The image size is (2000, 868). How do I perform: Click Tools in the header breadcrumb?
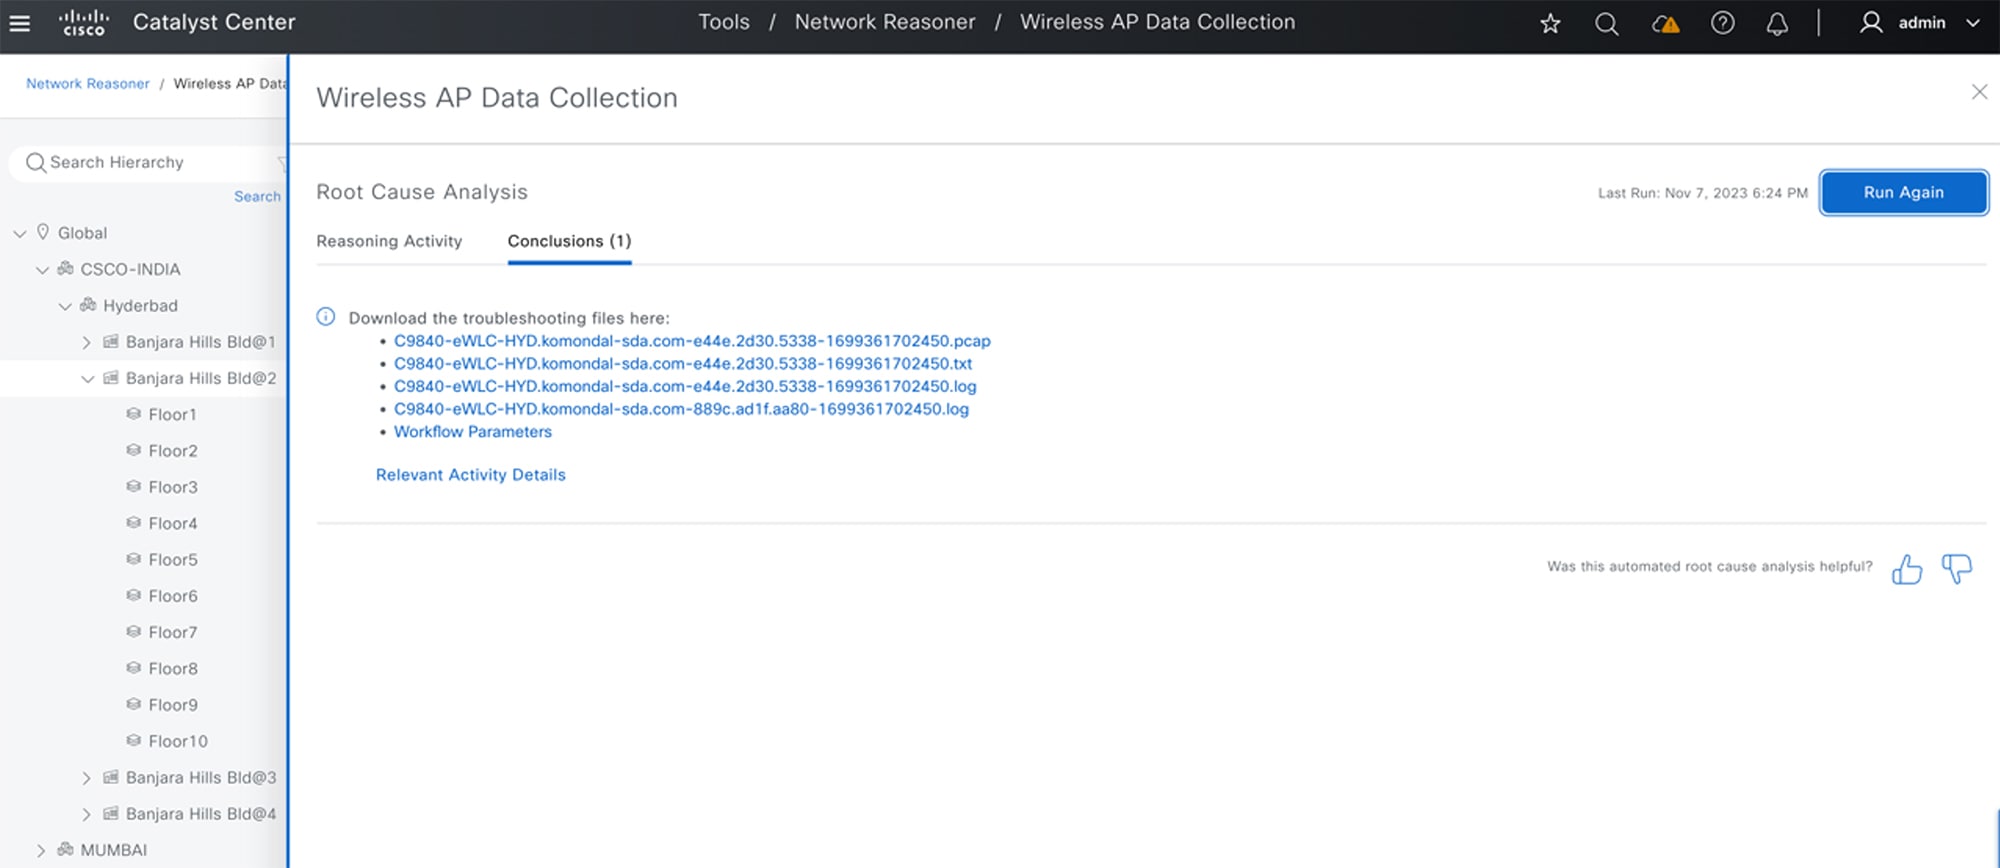coord(724,22)
